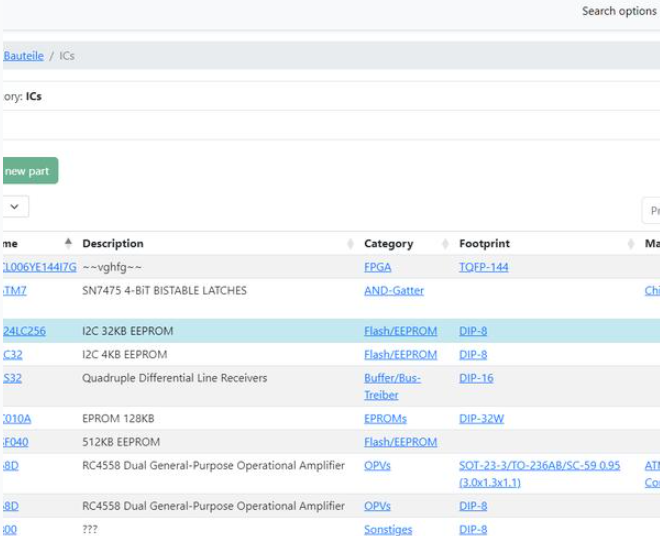Select Quadruple Differential Line Receivers text
The height and width of the screenshot is (536, 660).
pos(175,378)
